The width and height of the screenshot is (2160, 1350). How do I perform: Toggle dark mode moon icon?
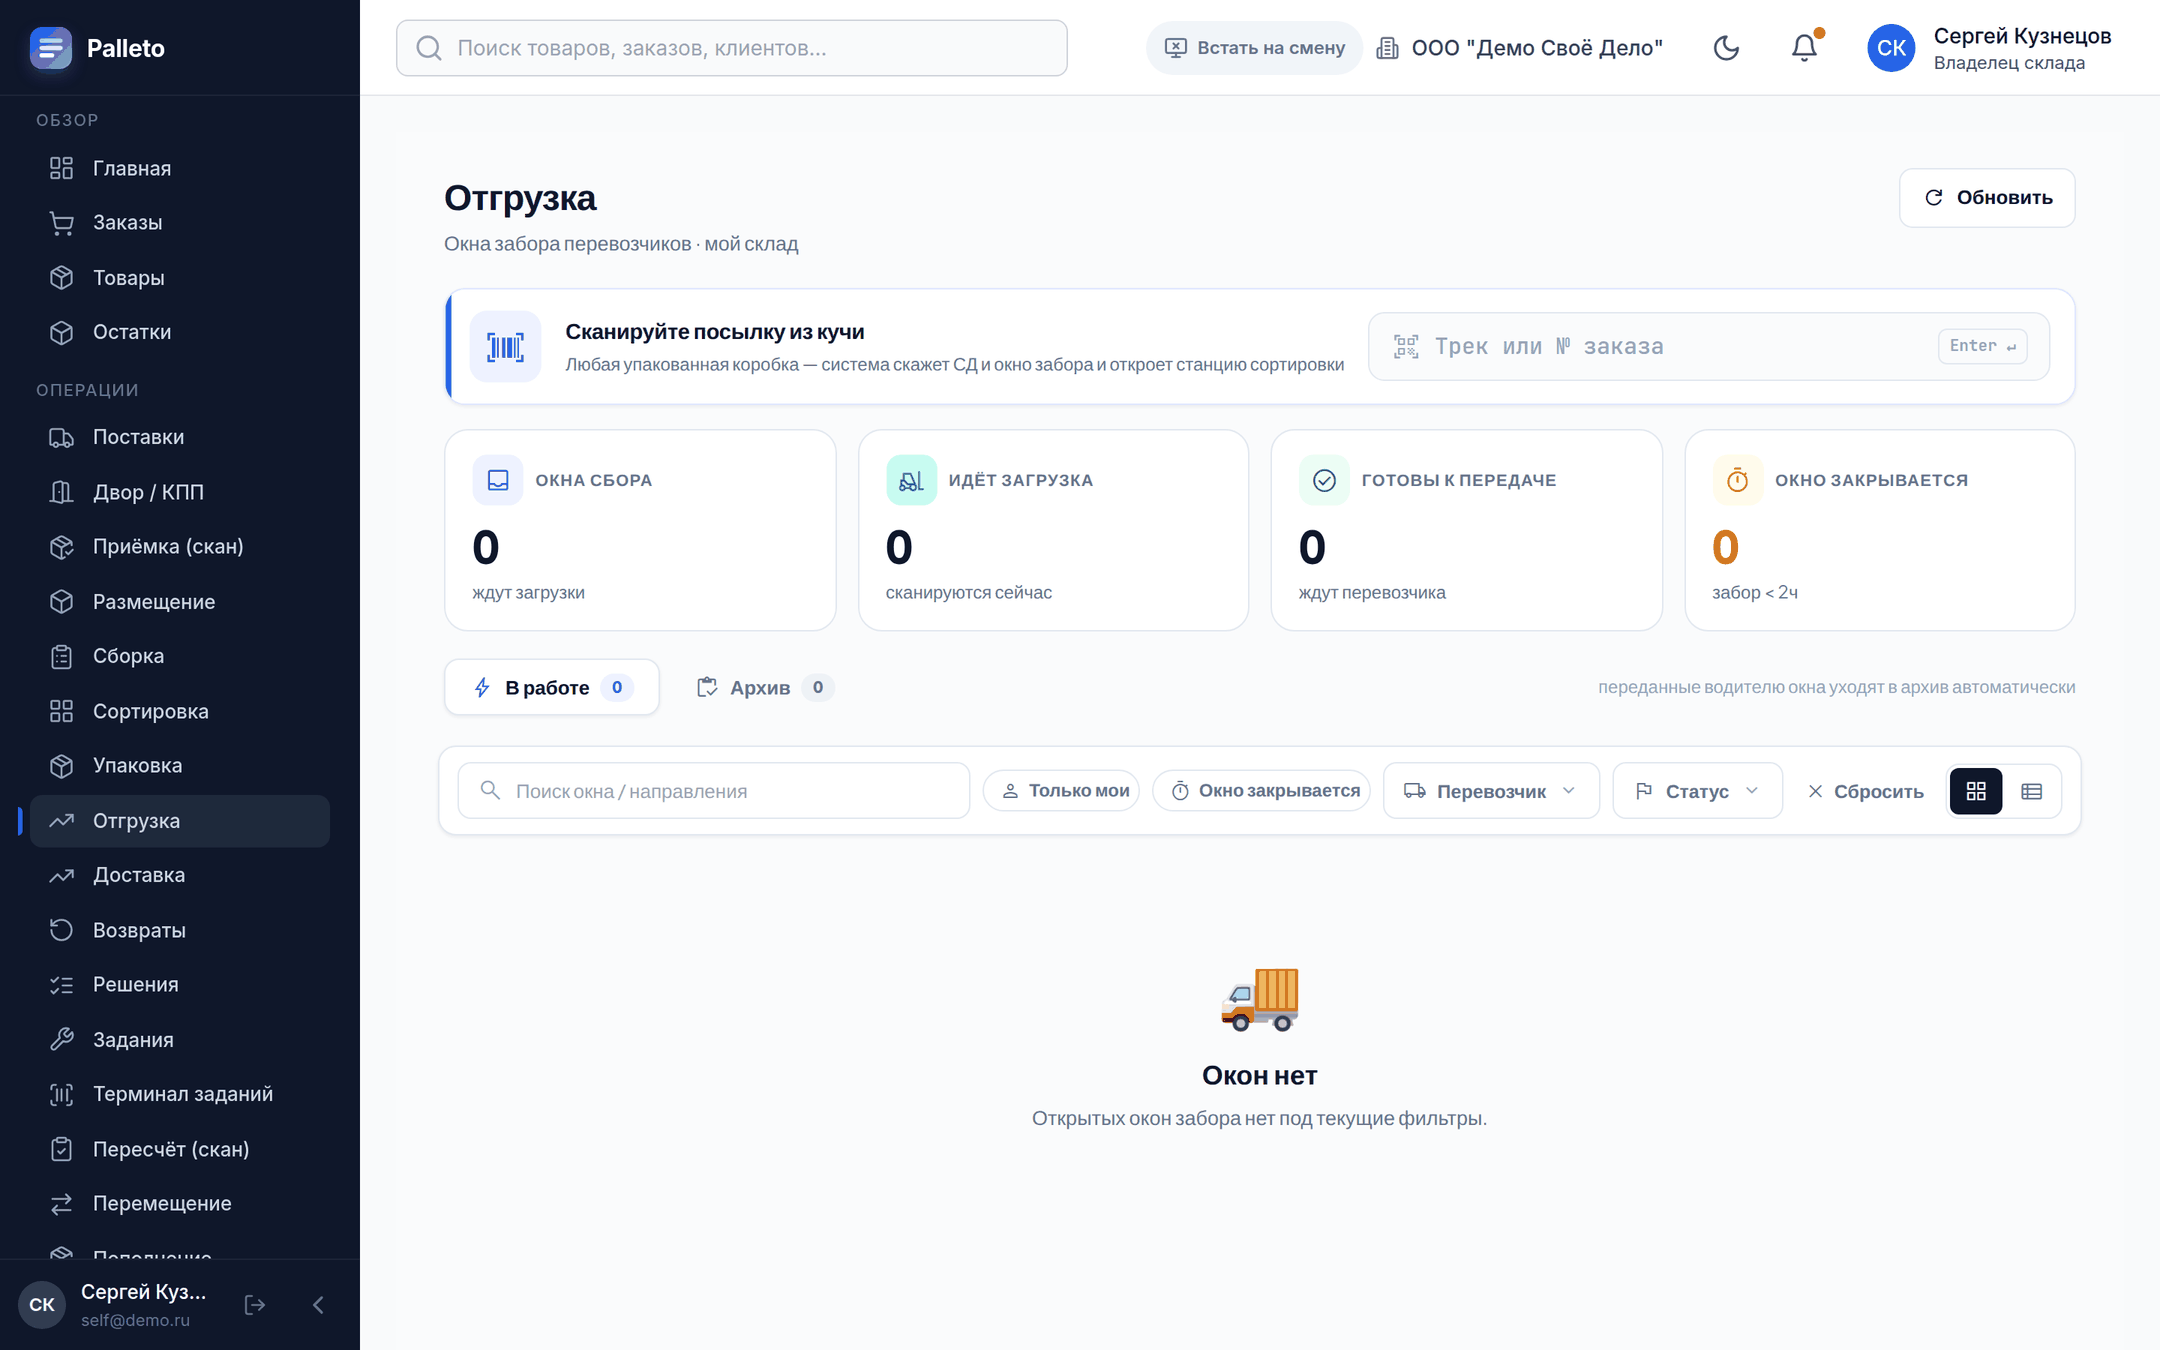(x=1726, y=48)
